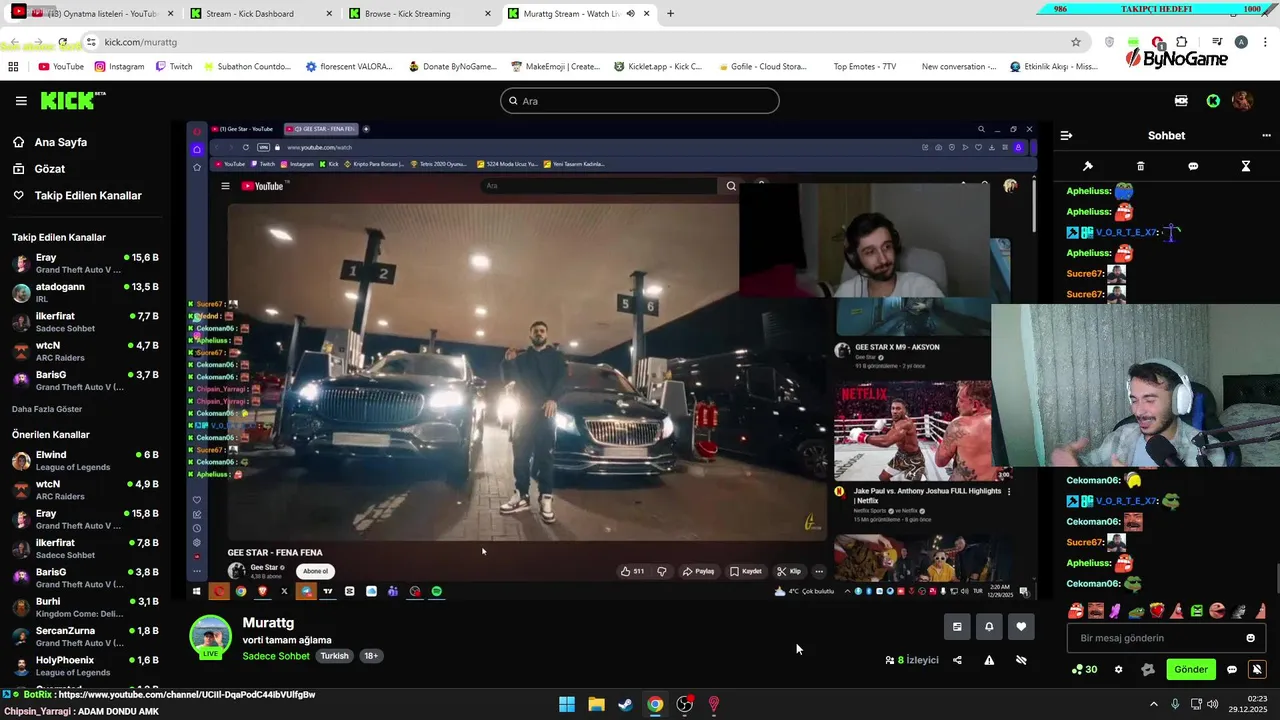Go to Ana Sayfa in sidebar
This screenshot has width=1280, height=720.
tap(60, 142)
